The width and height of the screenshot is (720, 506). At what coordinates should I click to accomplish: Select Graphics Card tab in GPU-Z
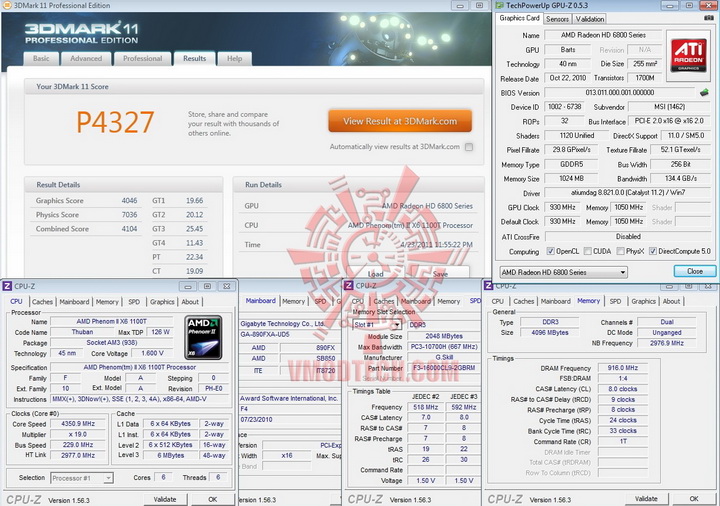pyautogui.click(x=519, y=18)
